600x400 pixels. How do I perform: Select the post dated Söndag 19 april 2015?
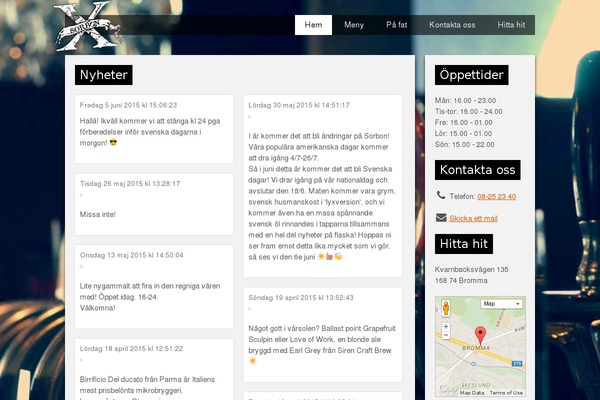pyautogui.click(x=323, y=335)
